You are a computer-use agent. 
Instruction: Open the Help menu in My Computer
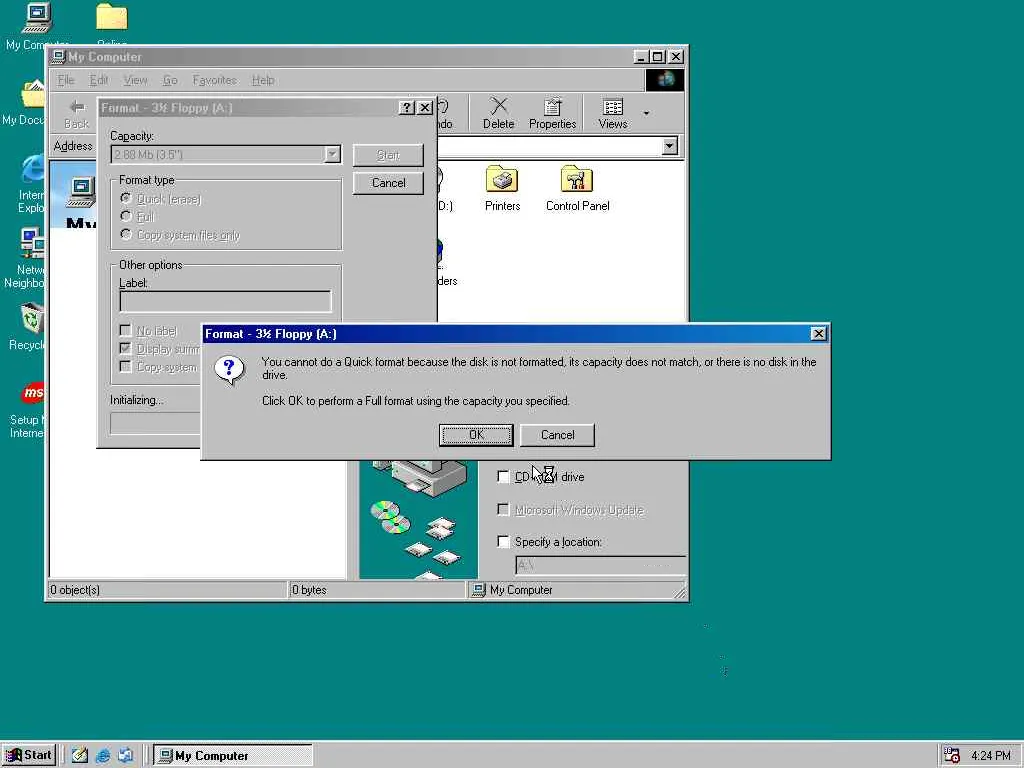pos(263,80)
